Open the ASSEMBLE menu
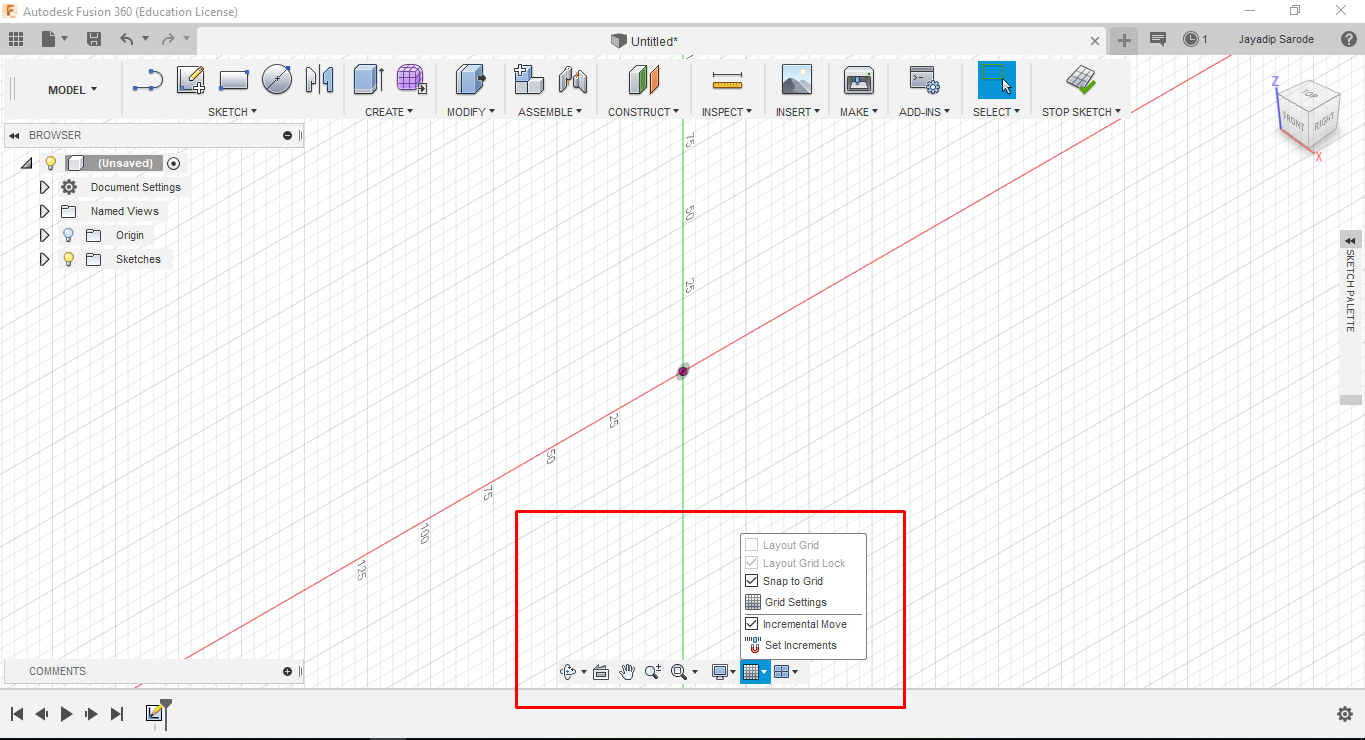 pos(550,112)
